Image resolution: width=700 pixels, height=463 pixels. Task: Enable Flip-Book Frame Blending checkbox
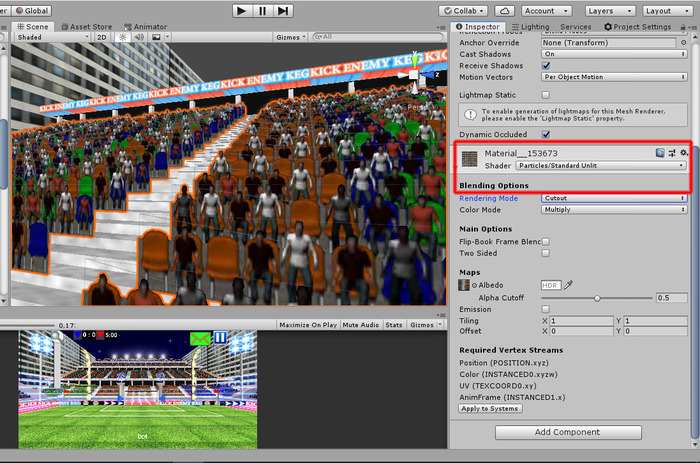tap(546, 242)
